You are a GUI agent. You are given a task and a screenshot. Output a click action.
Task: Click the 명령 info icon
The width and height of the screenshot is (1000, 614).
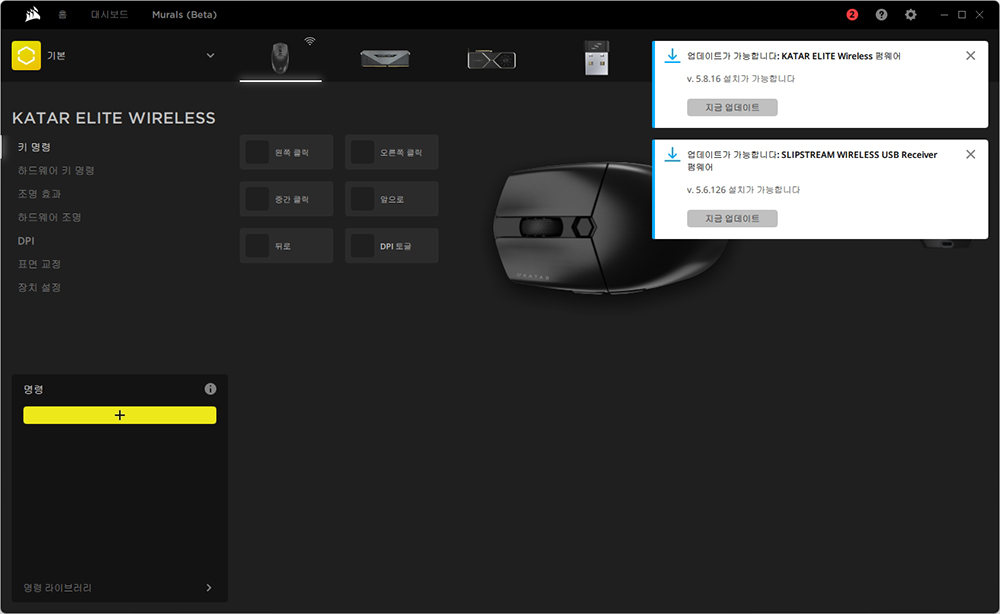point(210,389)
